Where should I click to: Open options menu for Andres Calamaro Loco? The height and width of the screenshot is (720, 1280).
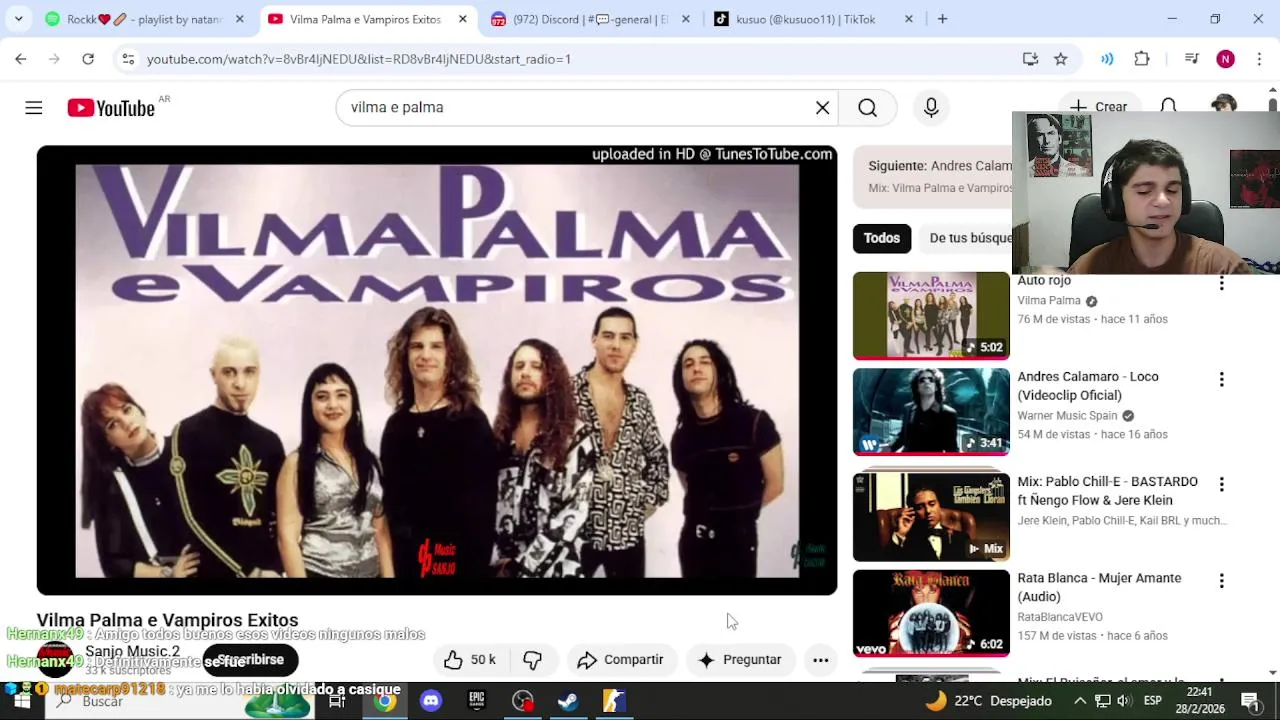coord(1221,380)
